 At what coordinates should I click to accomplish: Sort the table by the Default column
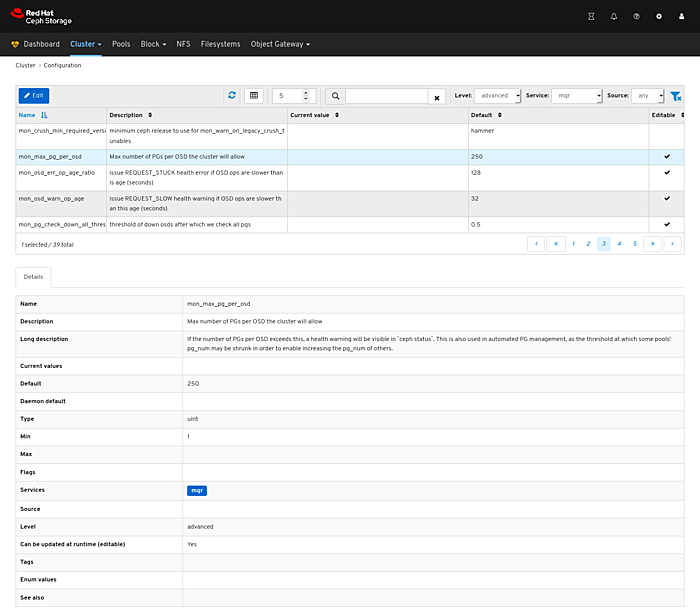coord(483,115)
